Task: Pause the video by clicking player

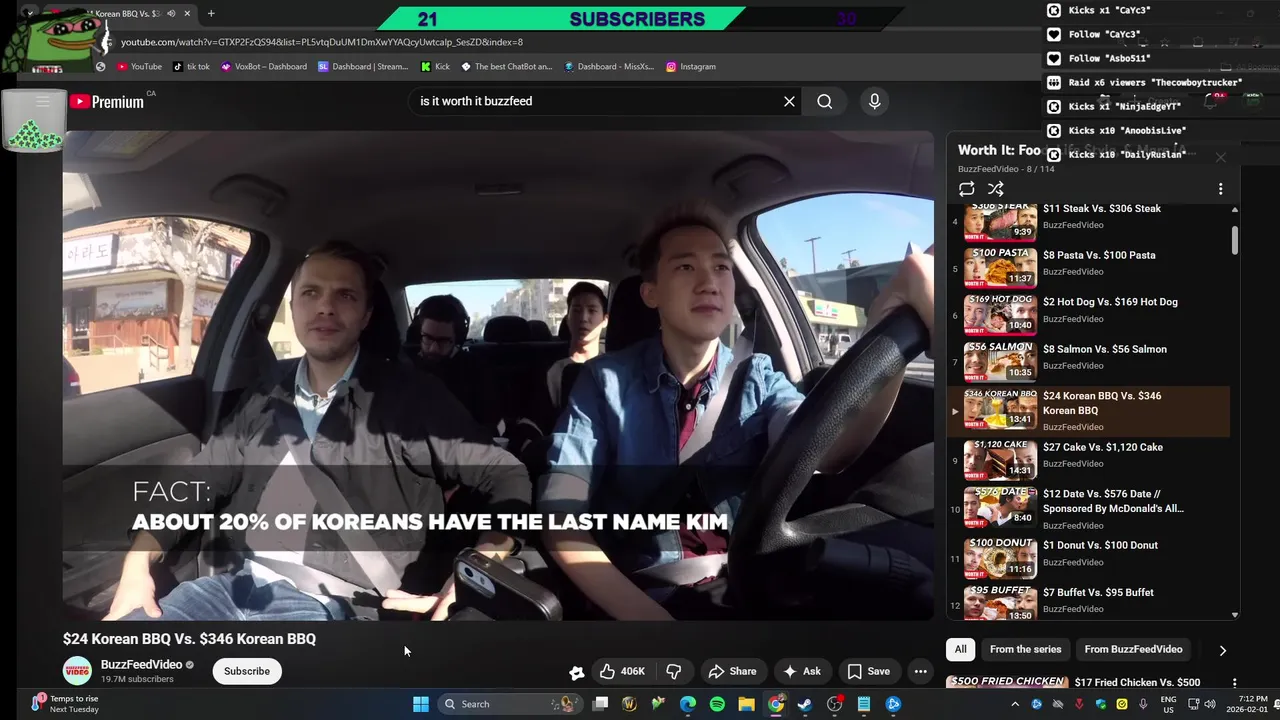Action: click(498, 375)
